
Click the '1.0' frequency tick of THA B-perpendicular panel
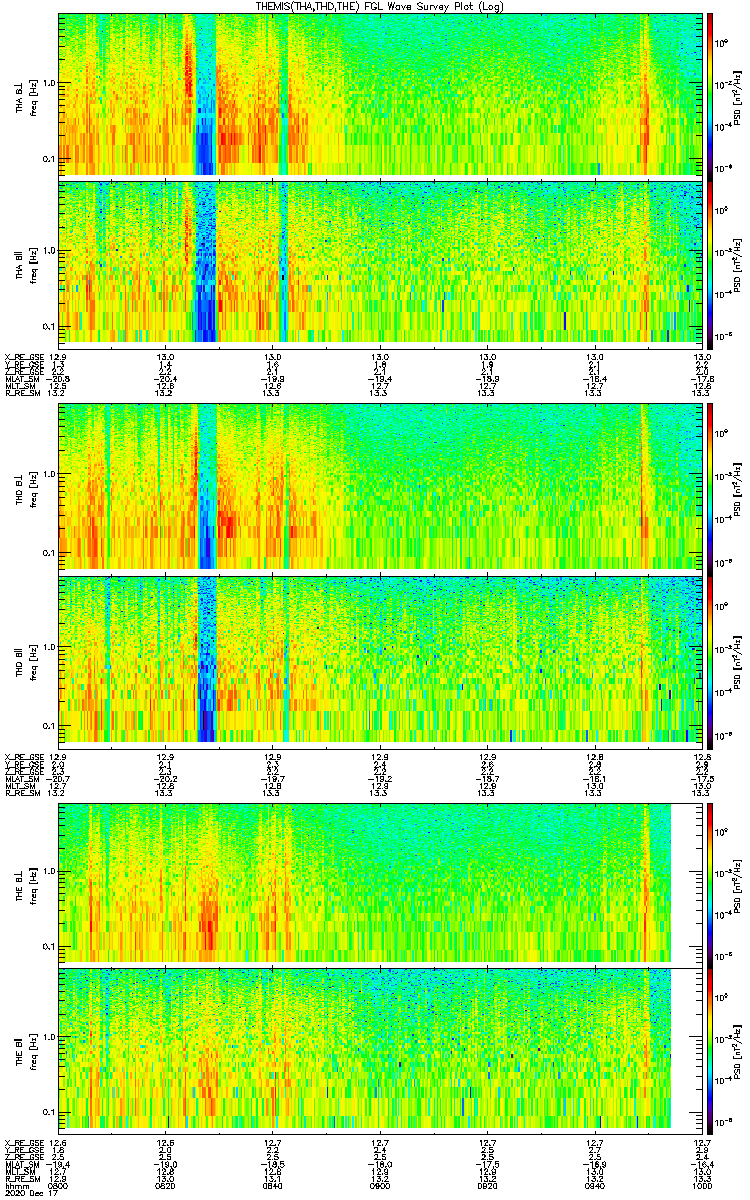click(48, 83)
